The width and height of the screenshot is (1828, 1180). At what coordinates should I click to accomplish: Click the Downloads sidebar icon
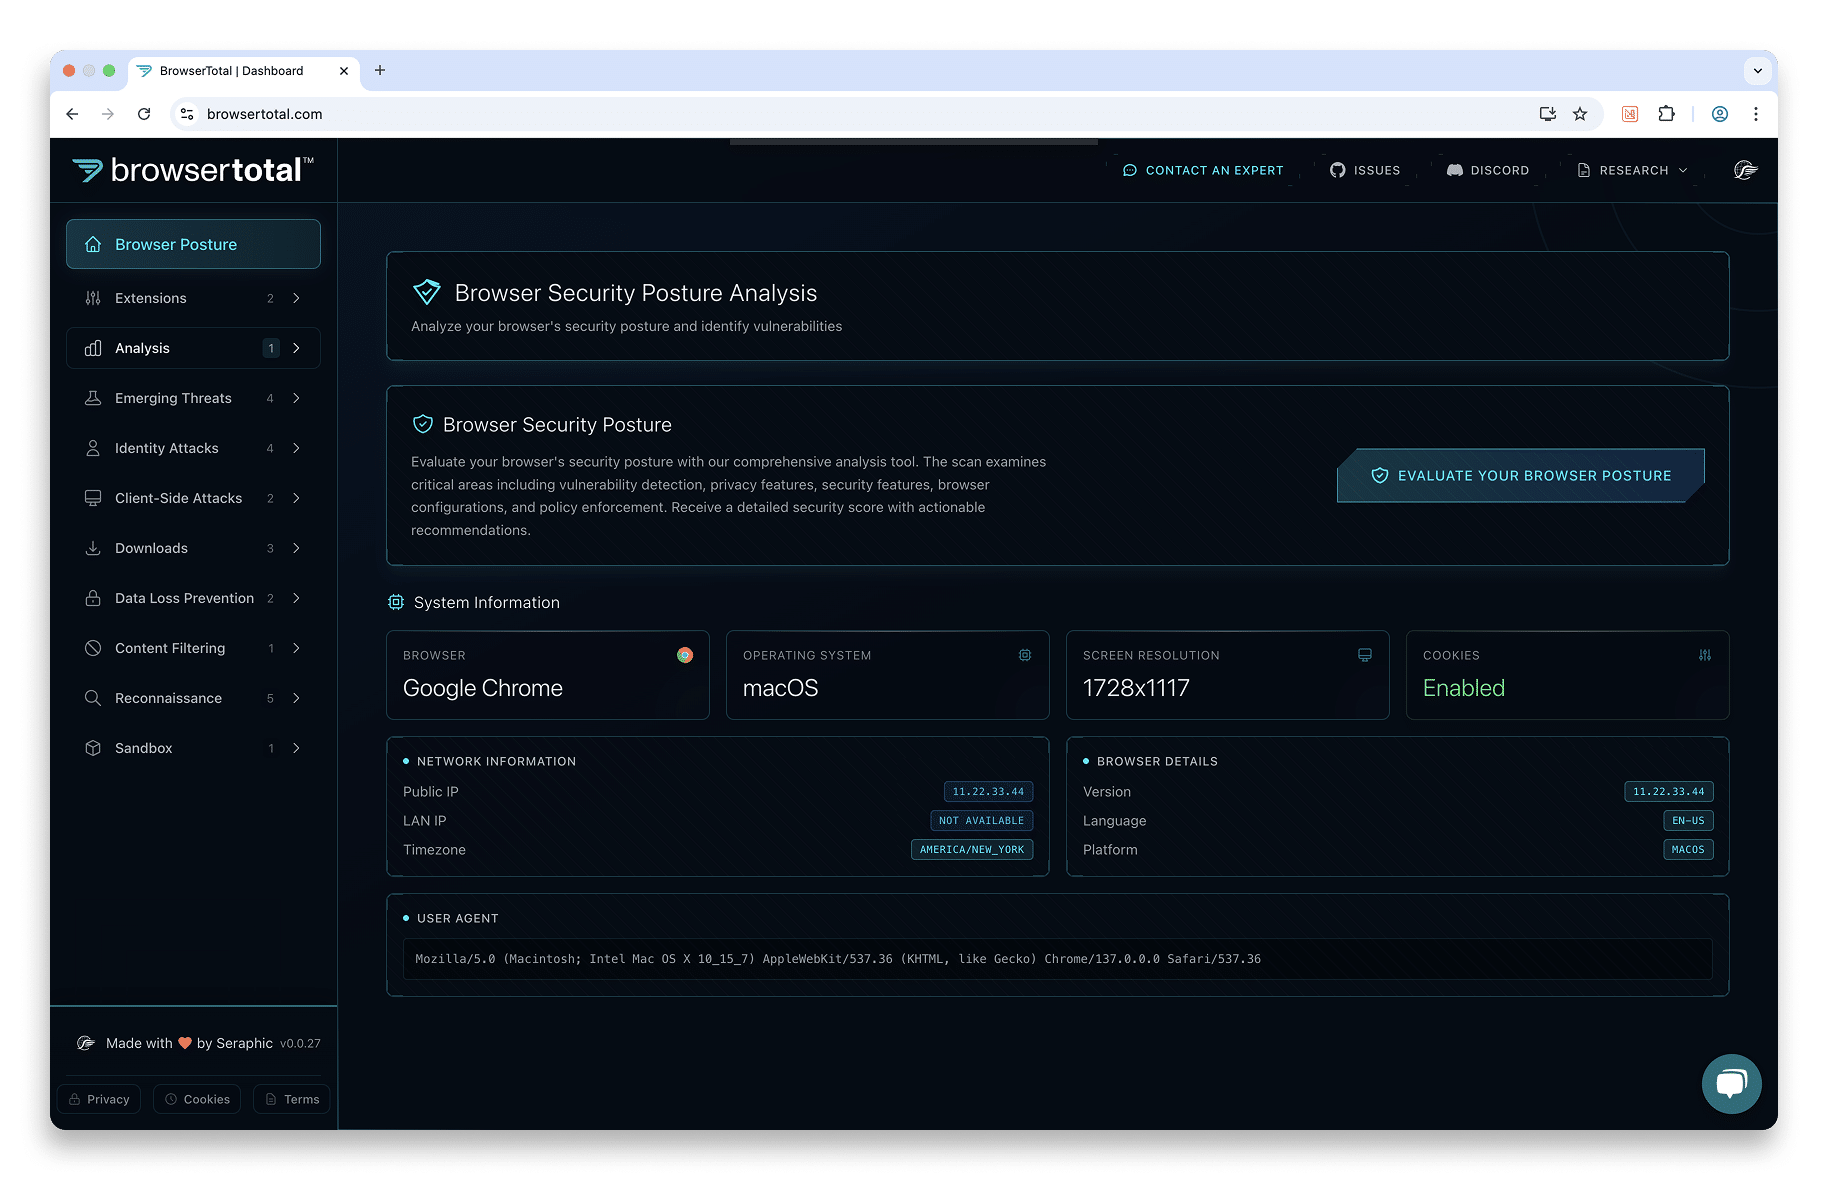93,548
